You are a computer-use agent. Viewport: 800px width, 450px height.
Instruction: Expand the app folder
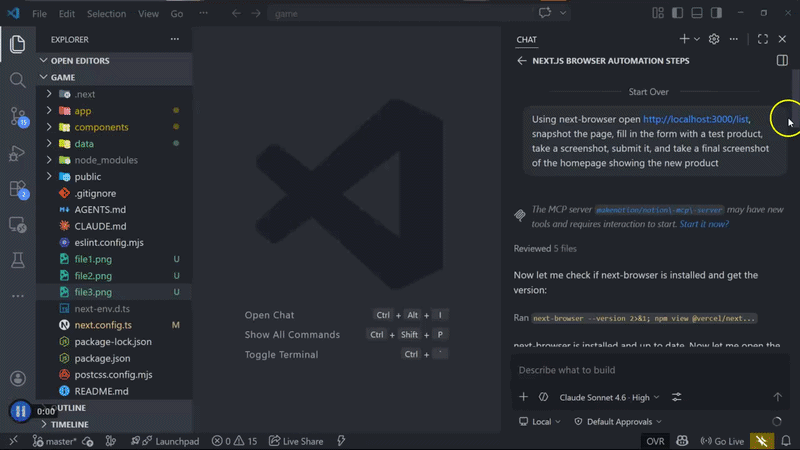click(114, 111)
